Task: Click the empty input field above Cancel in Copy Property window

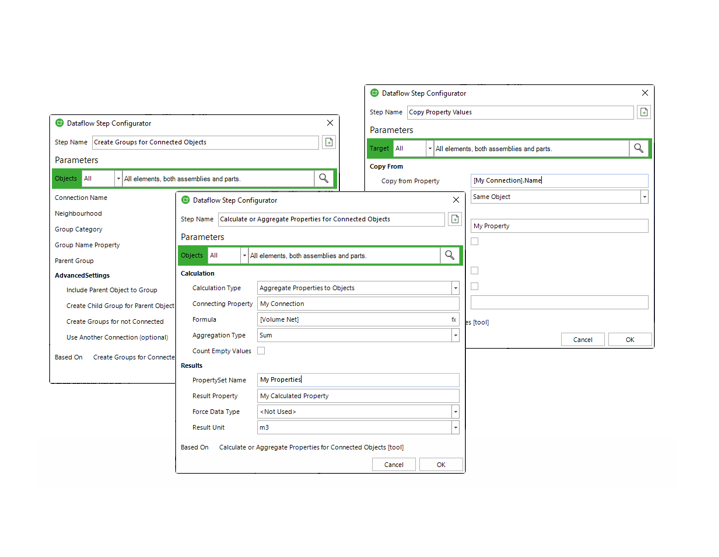Action: click(559, 302)
